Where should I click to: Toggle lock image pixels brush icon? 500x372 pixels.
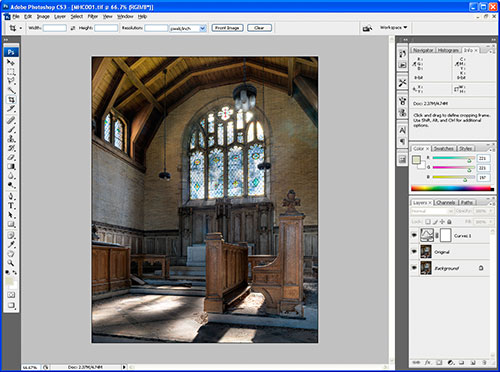pos(435,222)
